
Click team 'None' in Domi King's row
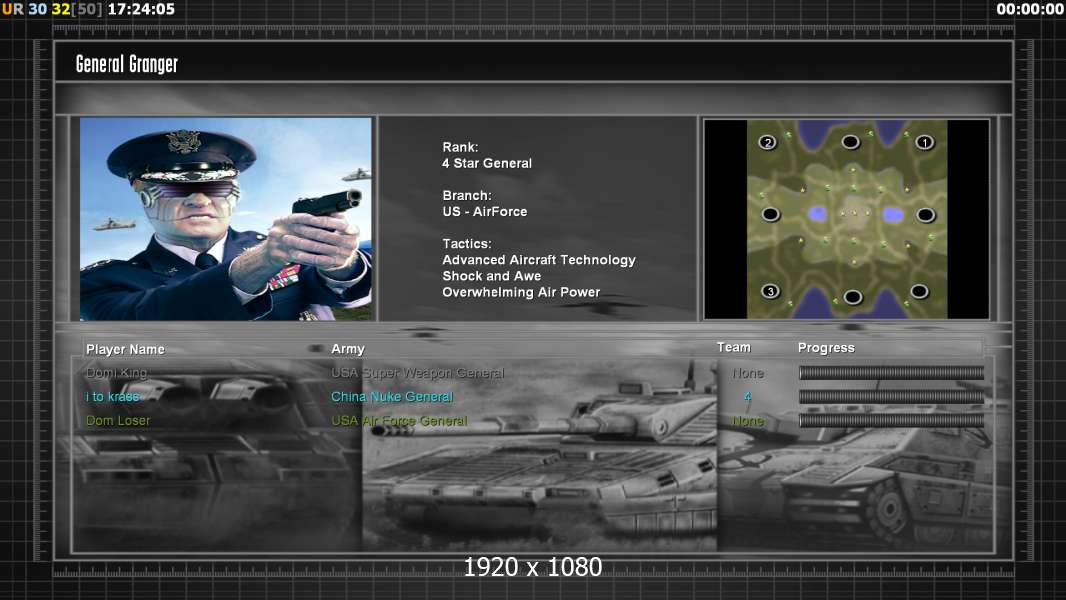click(x=748, y=373)
